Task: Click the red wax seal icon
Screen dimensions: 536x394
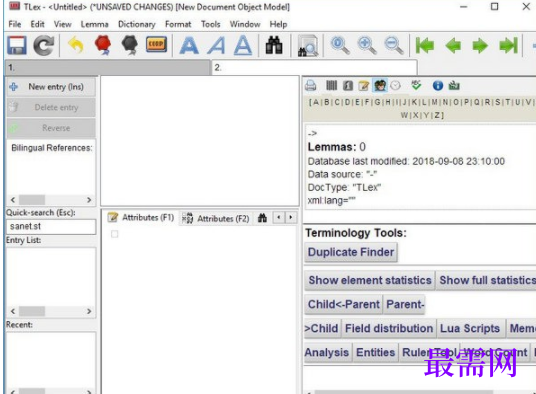Action: coord(103,45)
